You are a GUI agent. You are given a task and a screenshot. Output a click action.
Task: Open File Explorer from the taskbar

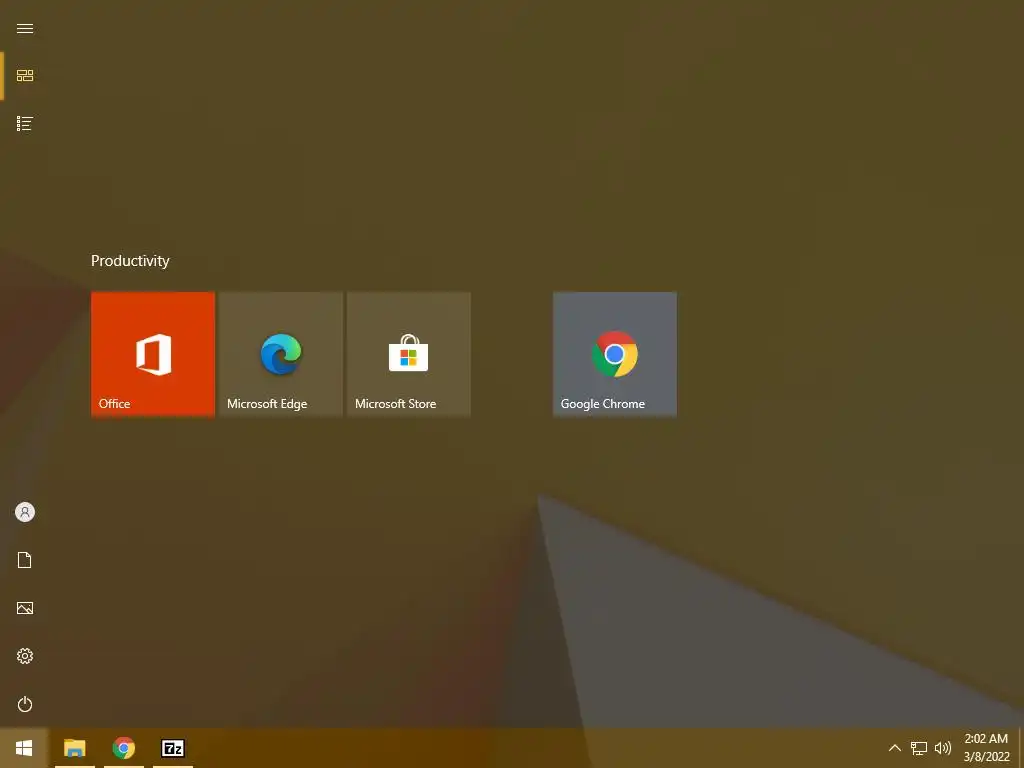coord(74,748)
